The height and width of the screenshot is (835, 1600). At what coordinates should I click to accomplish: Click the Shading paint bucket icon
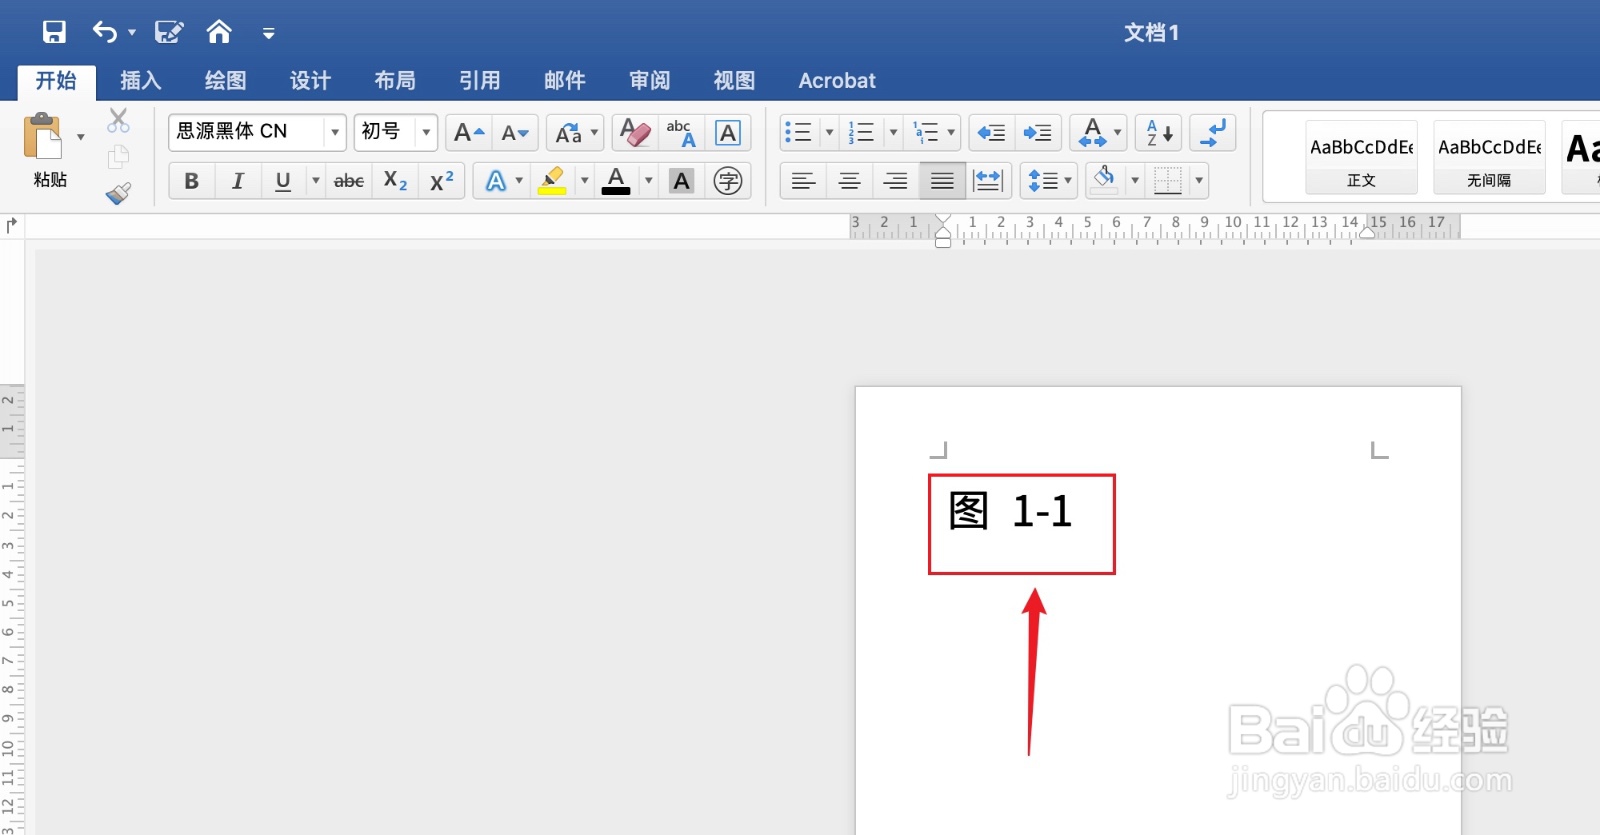click(1105, 181)
